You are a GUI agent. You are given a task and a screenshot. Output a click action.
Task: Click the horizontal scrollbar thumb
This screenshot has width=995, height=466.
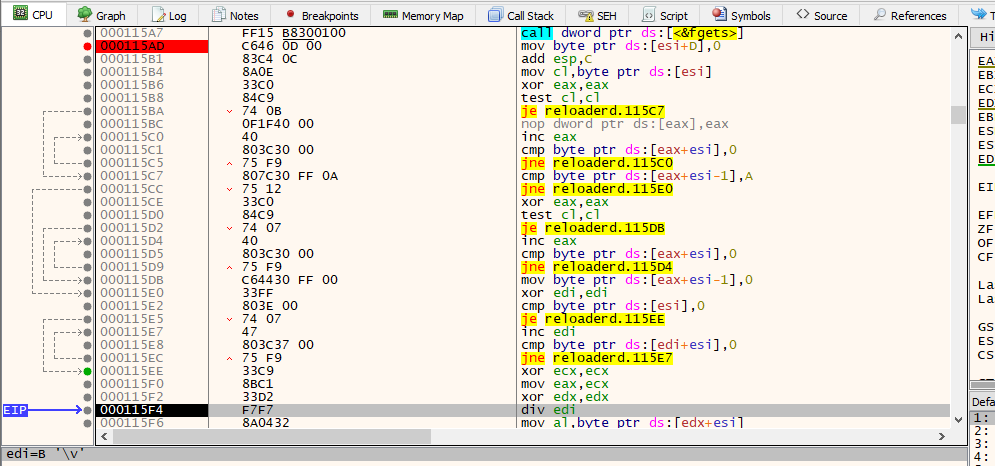click(272, 436)
